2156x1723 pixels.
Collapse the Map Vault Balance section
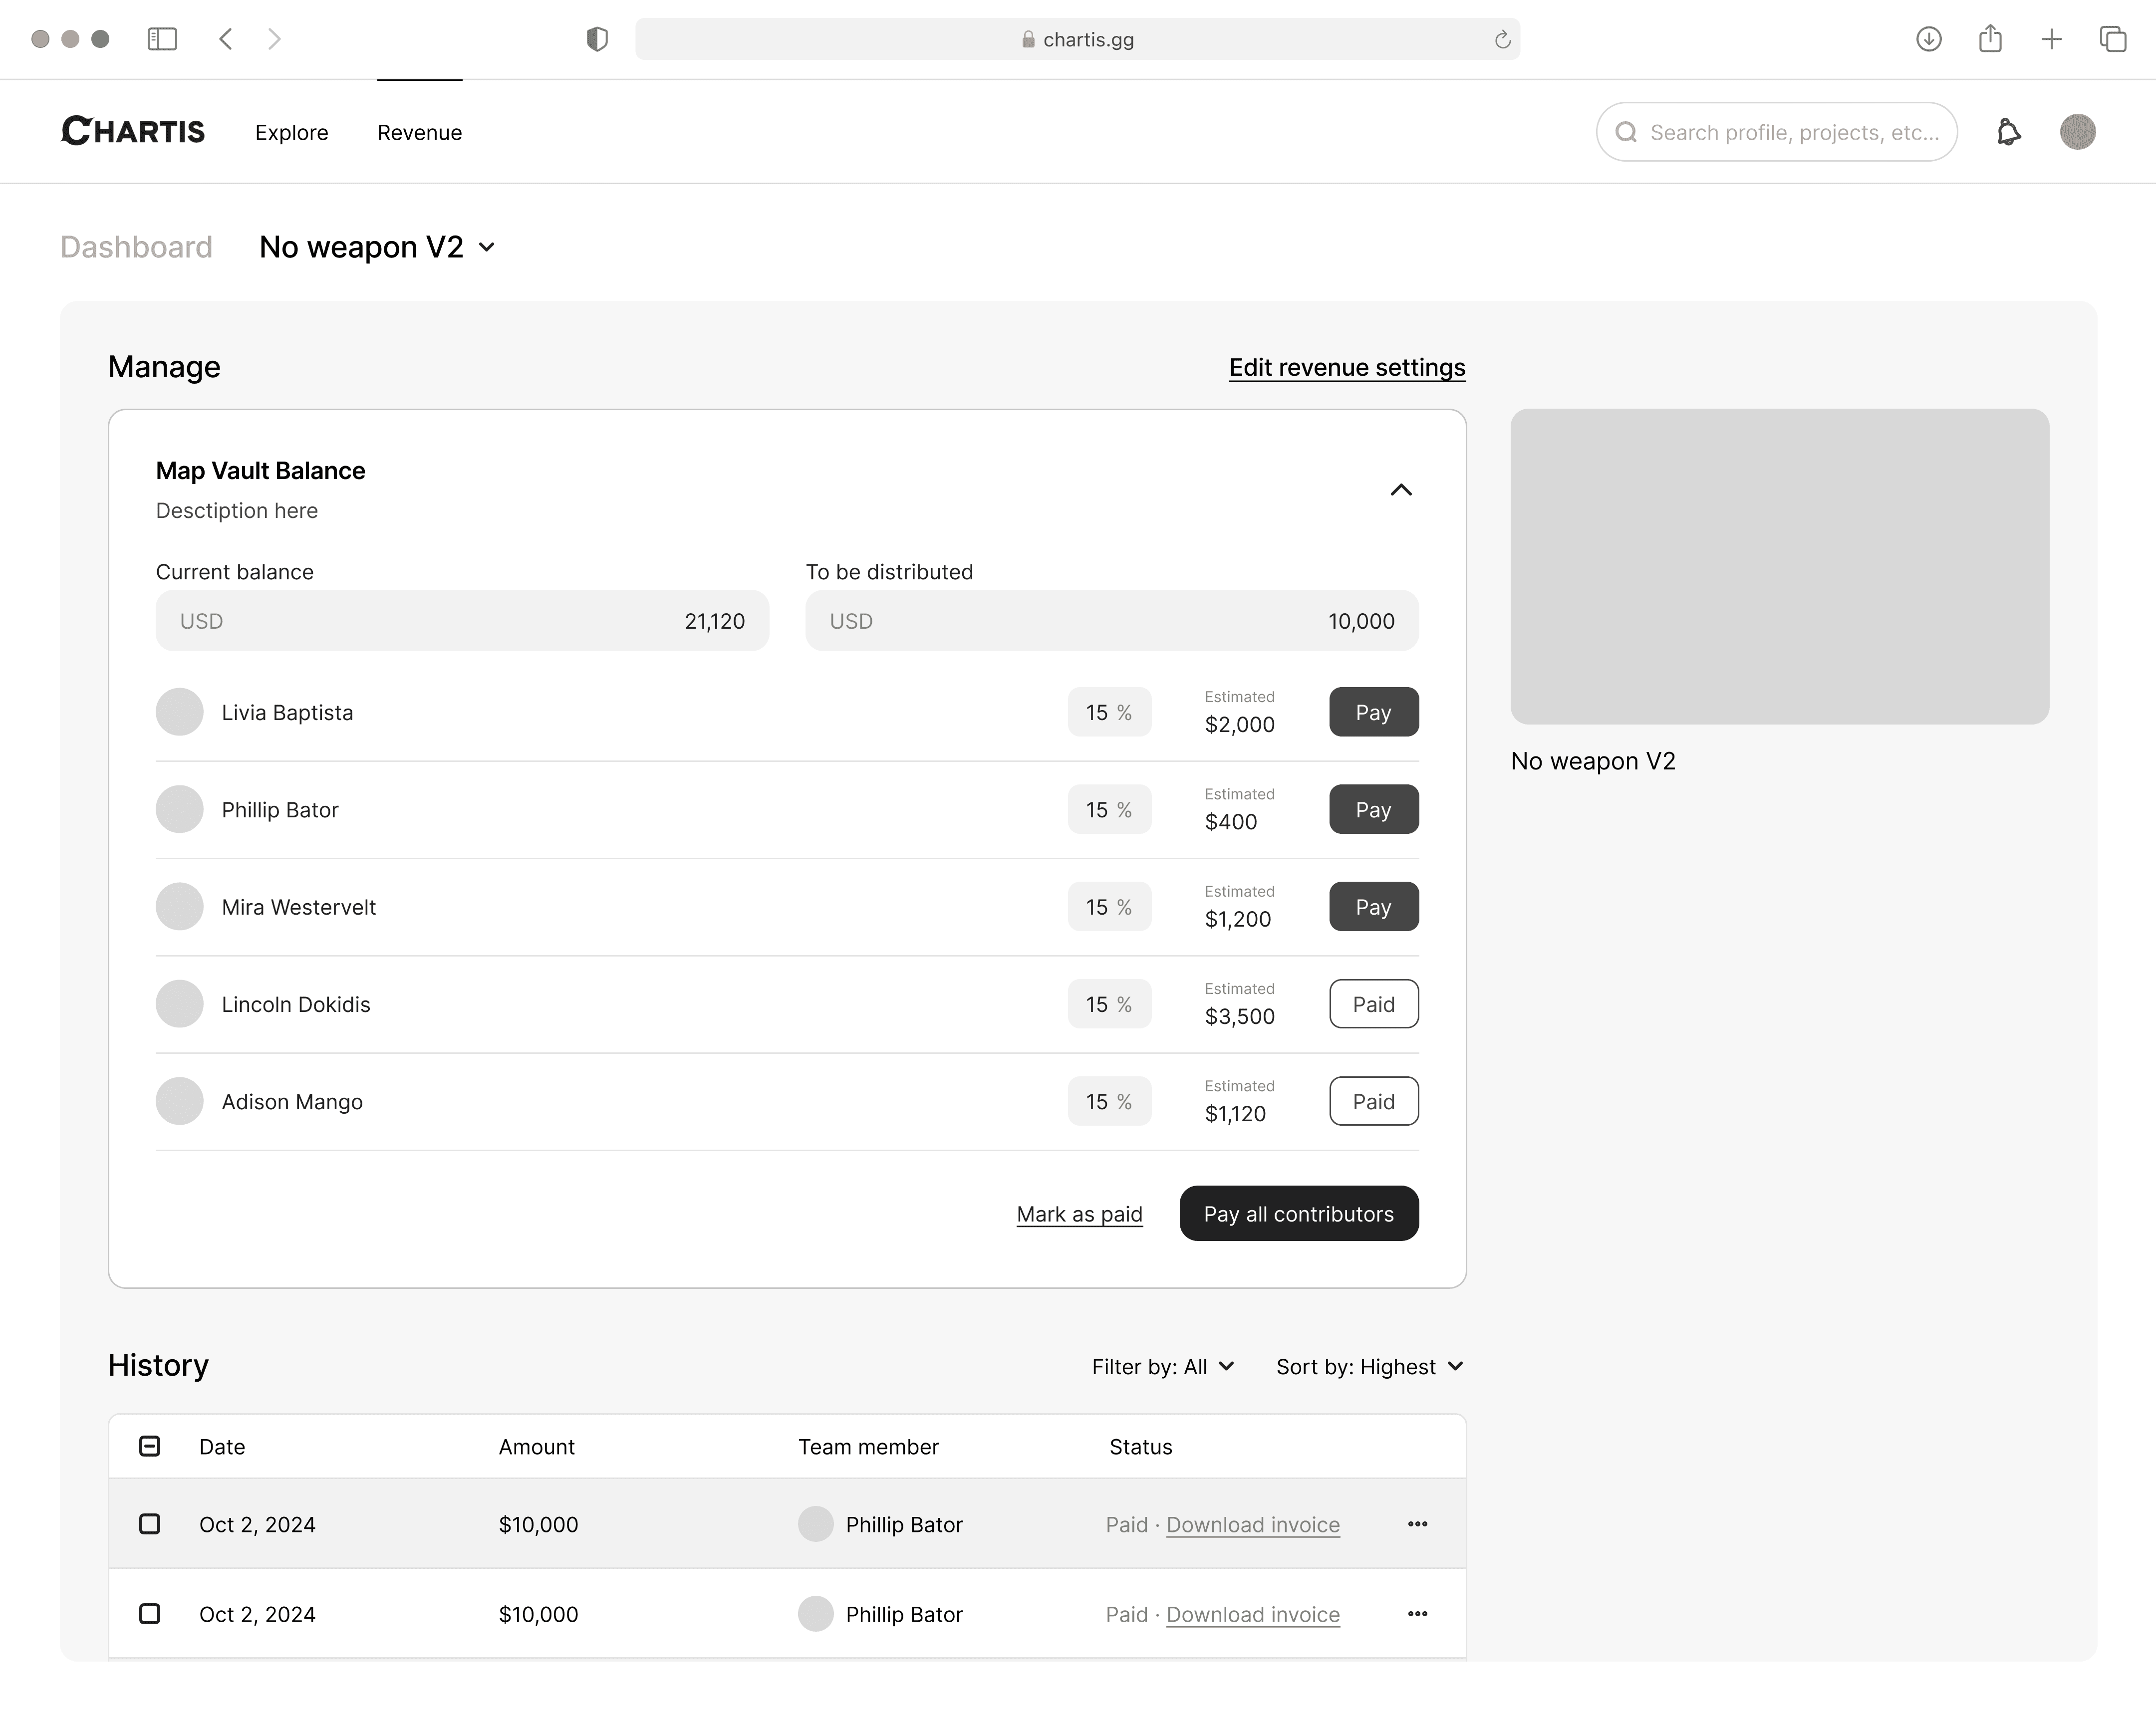[x=1400, y=490]
